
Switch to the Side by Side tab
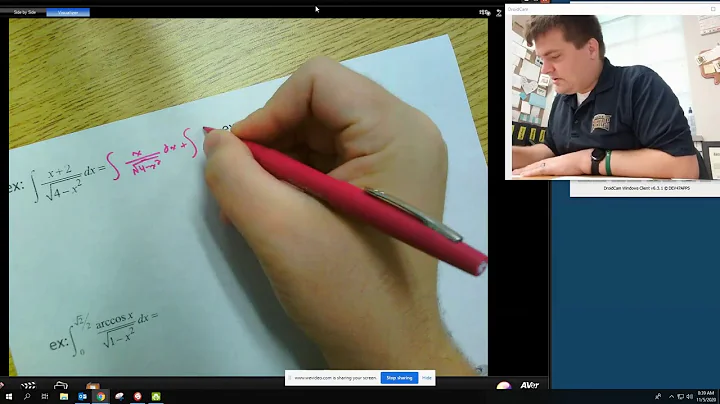24,12
